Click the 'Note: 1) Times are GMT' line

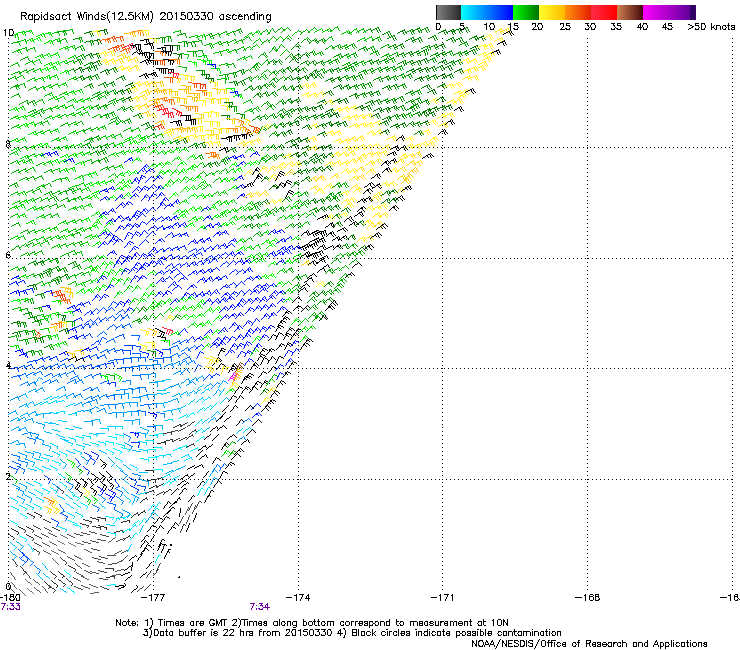coord(311,623)
